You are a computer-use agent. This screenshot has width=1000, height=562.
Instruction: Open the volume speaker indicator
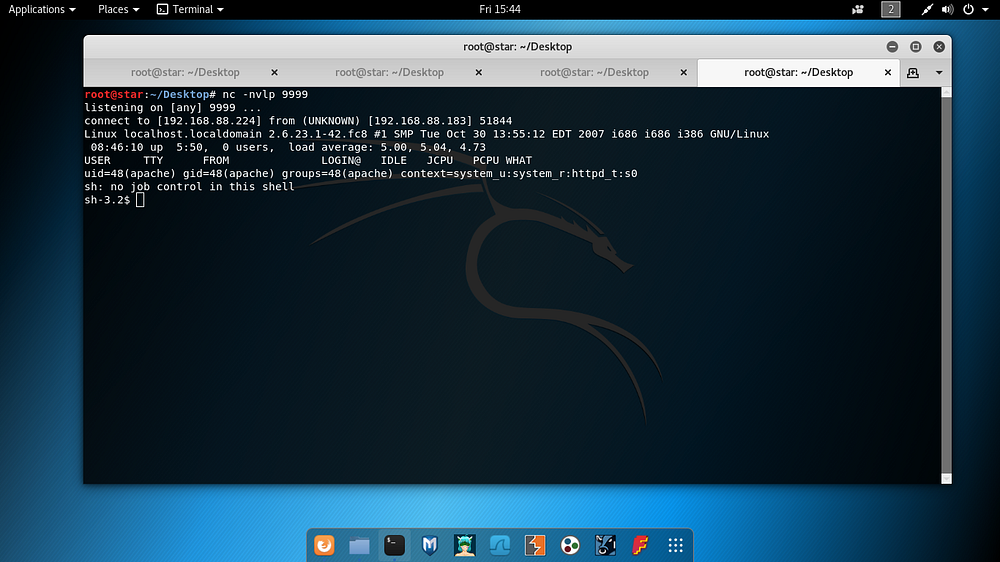948,9
